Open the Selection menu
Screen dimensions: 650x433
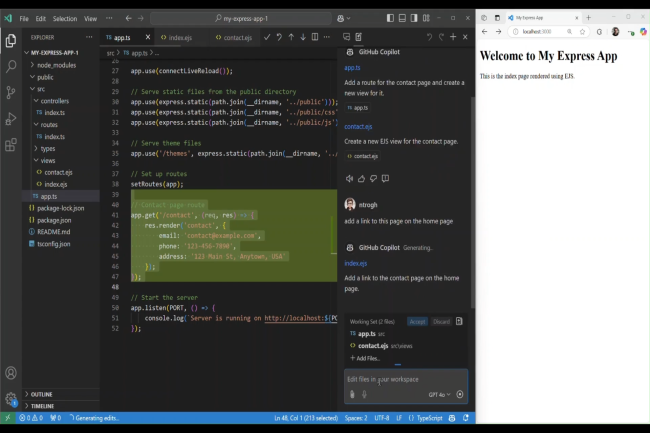pos(65,19)
